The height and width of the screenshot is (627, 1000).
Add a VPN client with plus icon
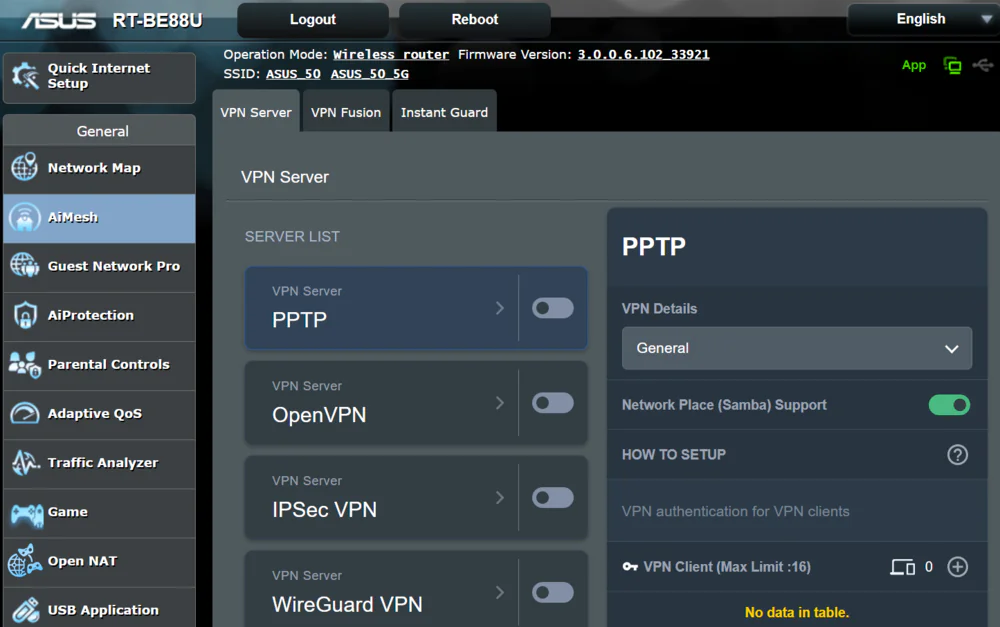[957, 567]
